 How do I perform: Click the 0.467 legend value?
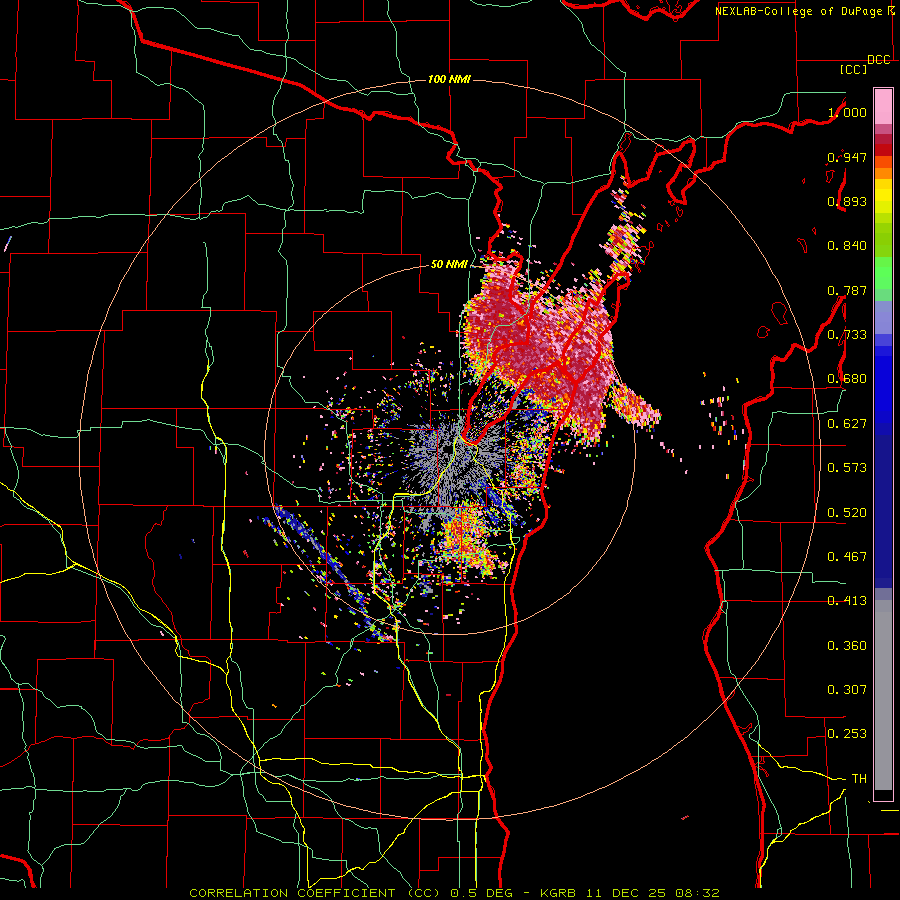point(847,557)
